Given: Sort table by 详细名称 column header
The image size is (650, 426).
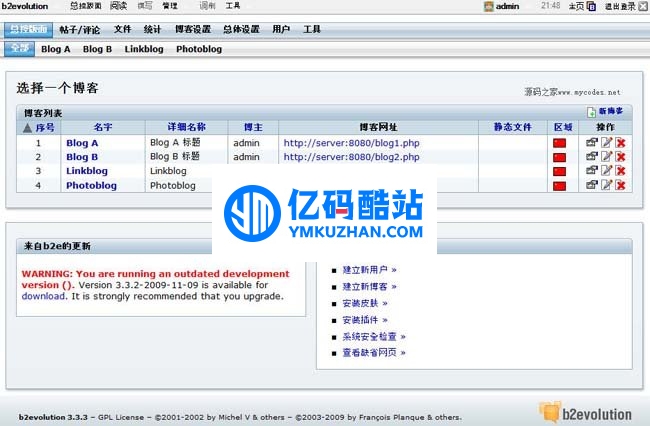Looking at the screenshot, I should click(187, 127).
